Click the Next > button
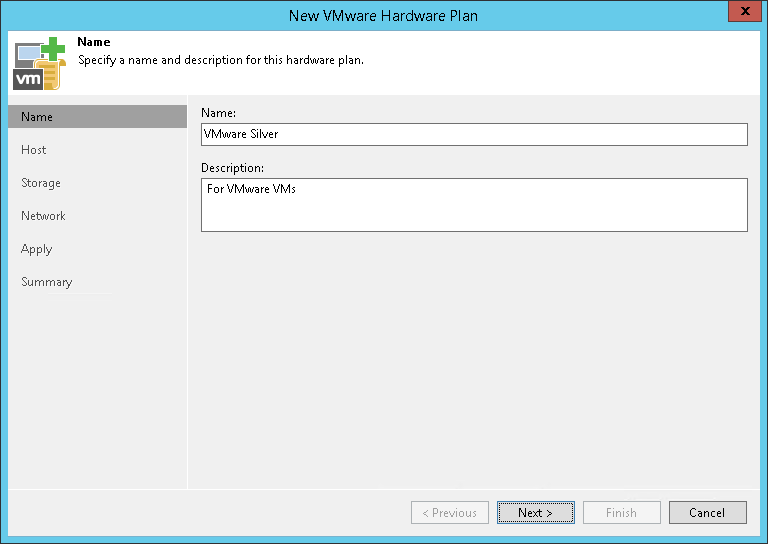This screenshot has height=544, width=768. tap(535, 512)
